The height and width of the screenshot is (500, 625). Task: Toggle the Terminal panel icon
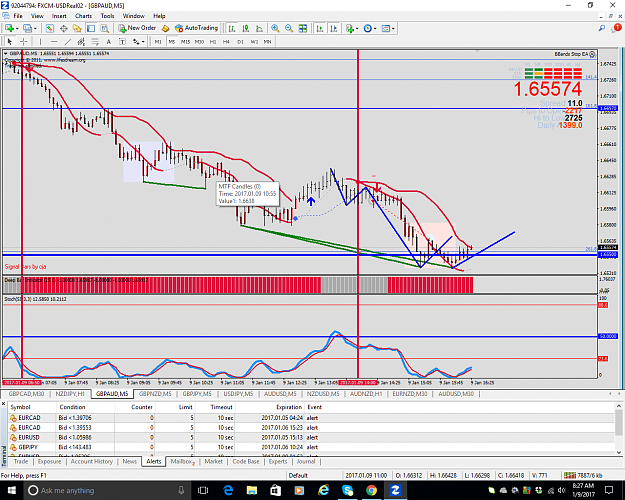click(91, 28)
